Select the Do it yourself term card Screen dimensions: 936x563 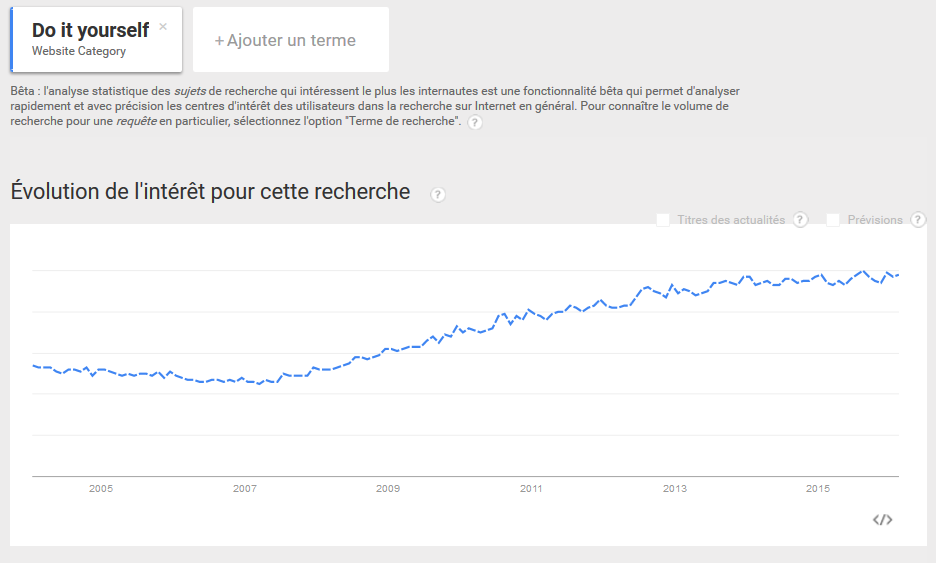96,39
